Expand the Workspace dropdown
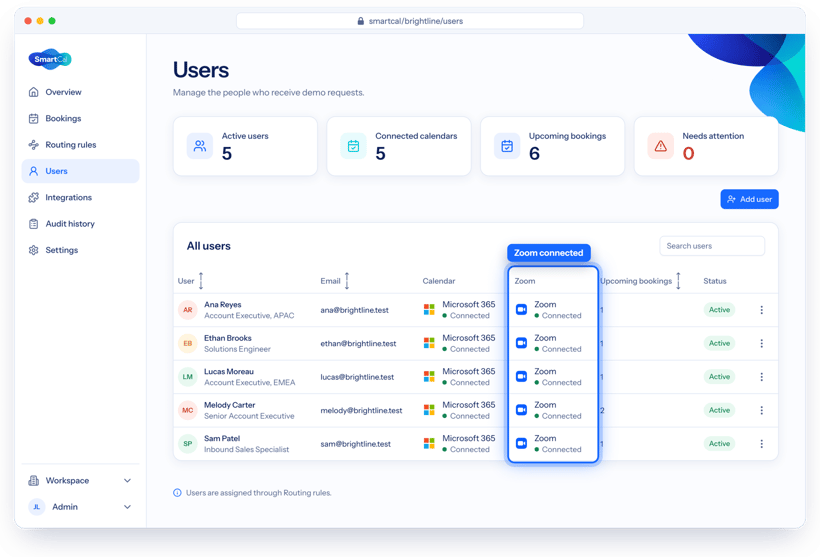 click(81, 480)
